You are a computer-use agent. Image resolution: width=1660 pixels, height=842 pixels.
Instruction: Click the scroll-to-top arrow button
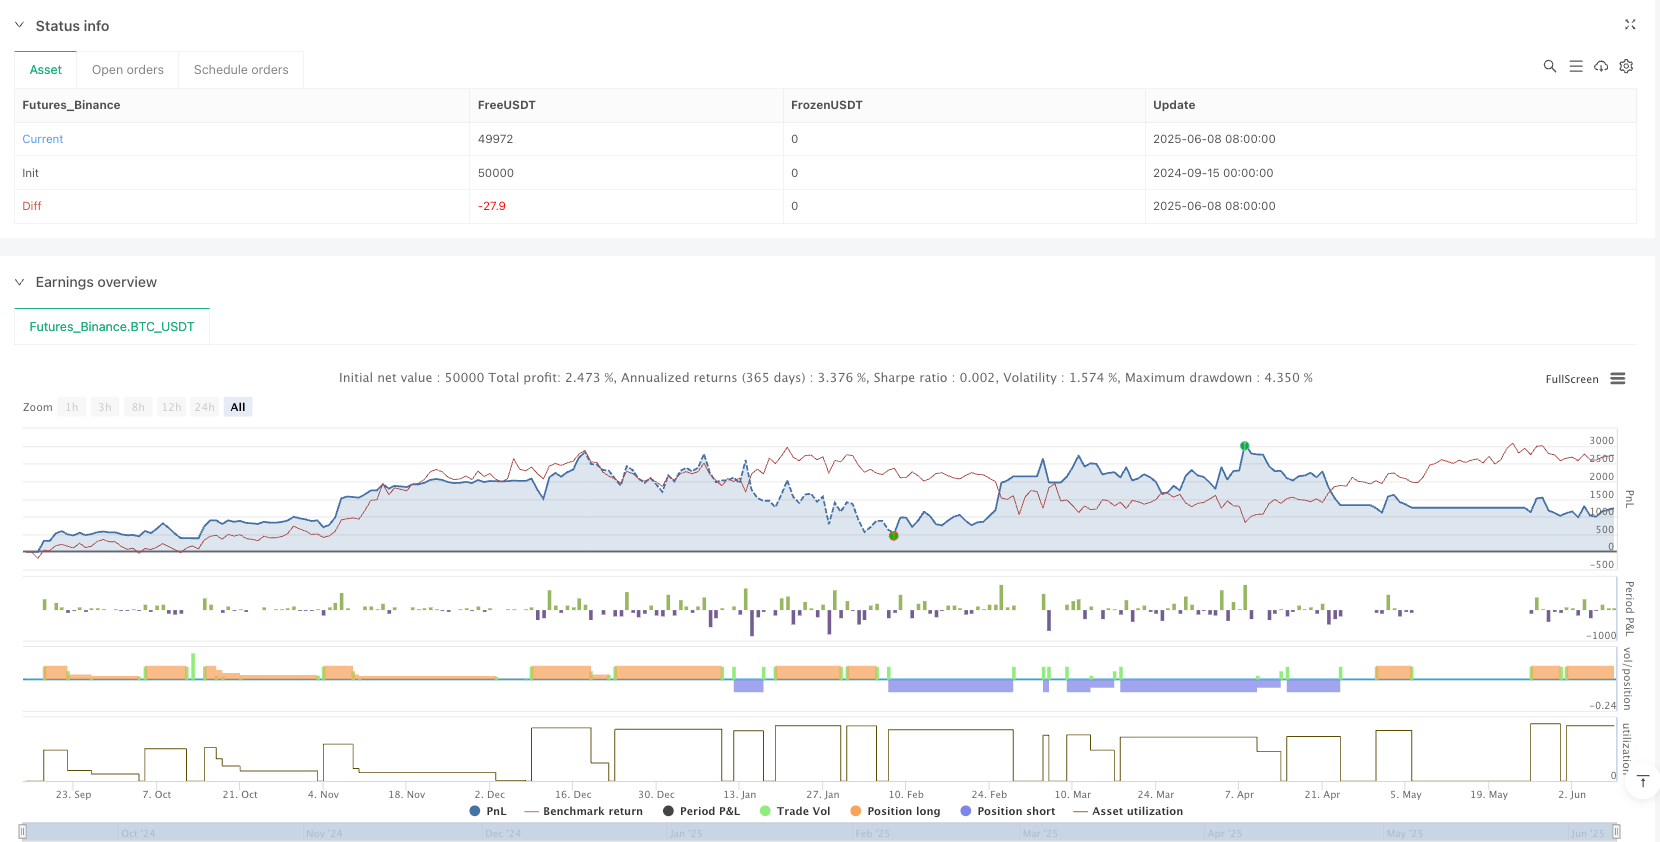[x=1642, y=782]
